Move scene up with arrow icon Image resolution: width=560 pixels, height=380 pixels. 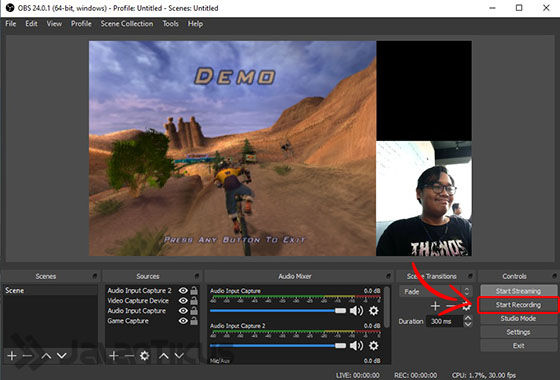[46, 356]
